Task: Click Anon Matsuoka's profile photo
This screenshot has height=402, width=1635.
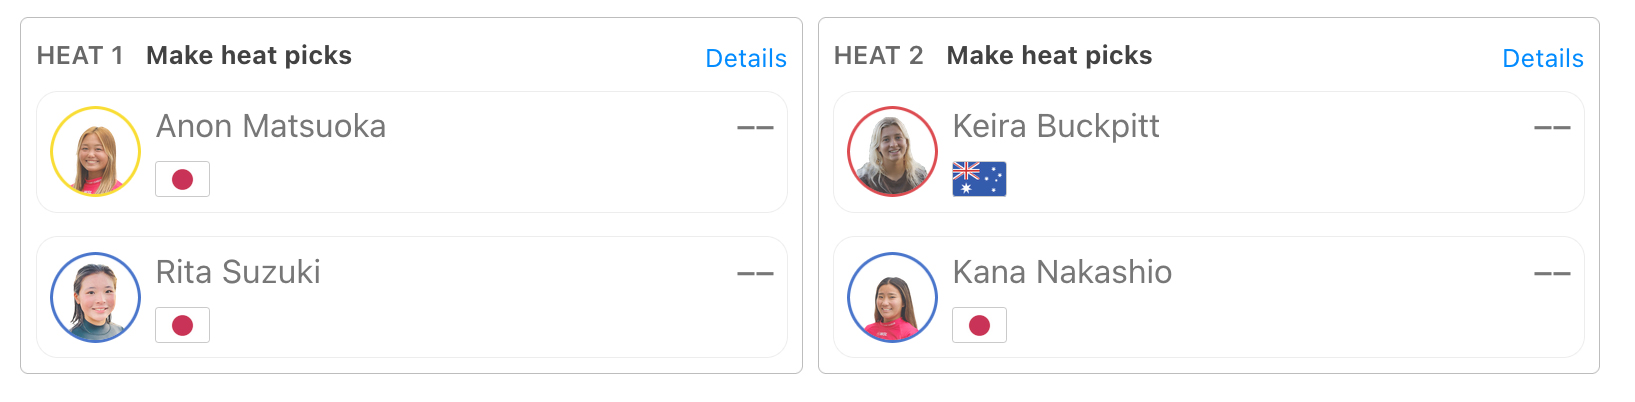Action: (x=95, y=151)
